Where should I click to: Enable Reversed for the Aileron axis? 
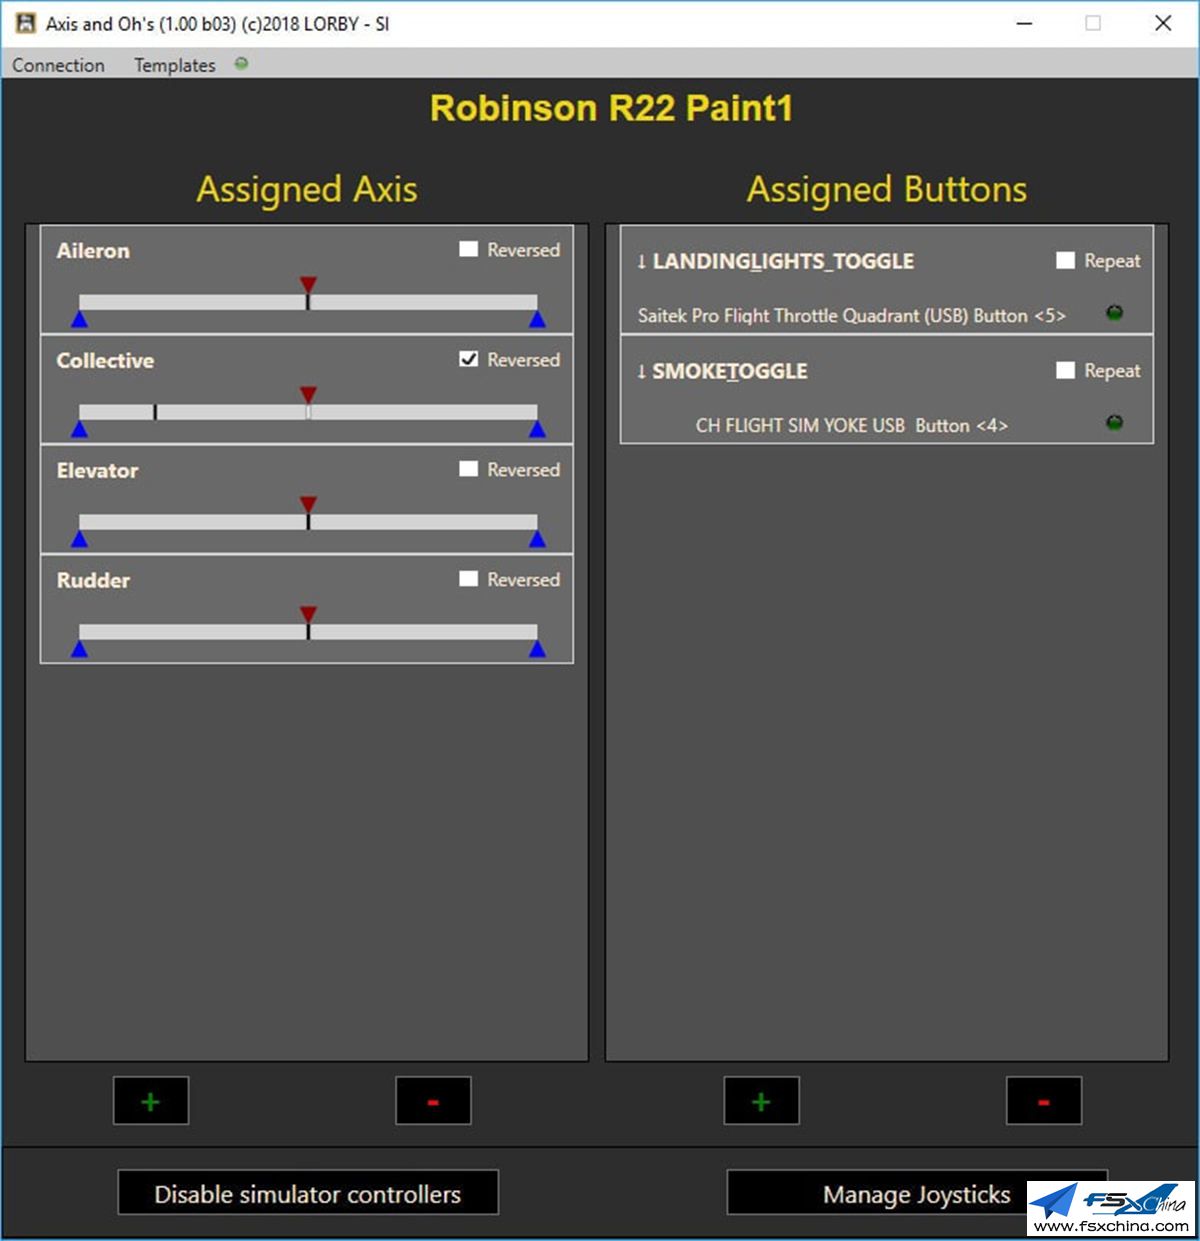(x=468, y=249)
